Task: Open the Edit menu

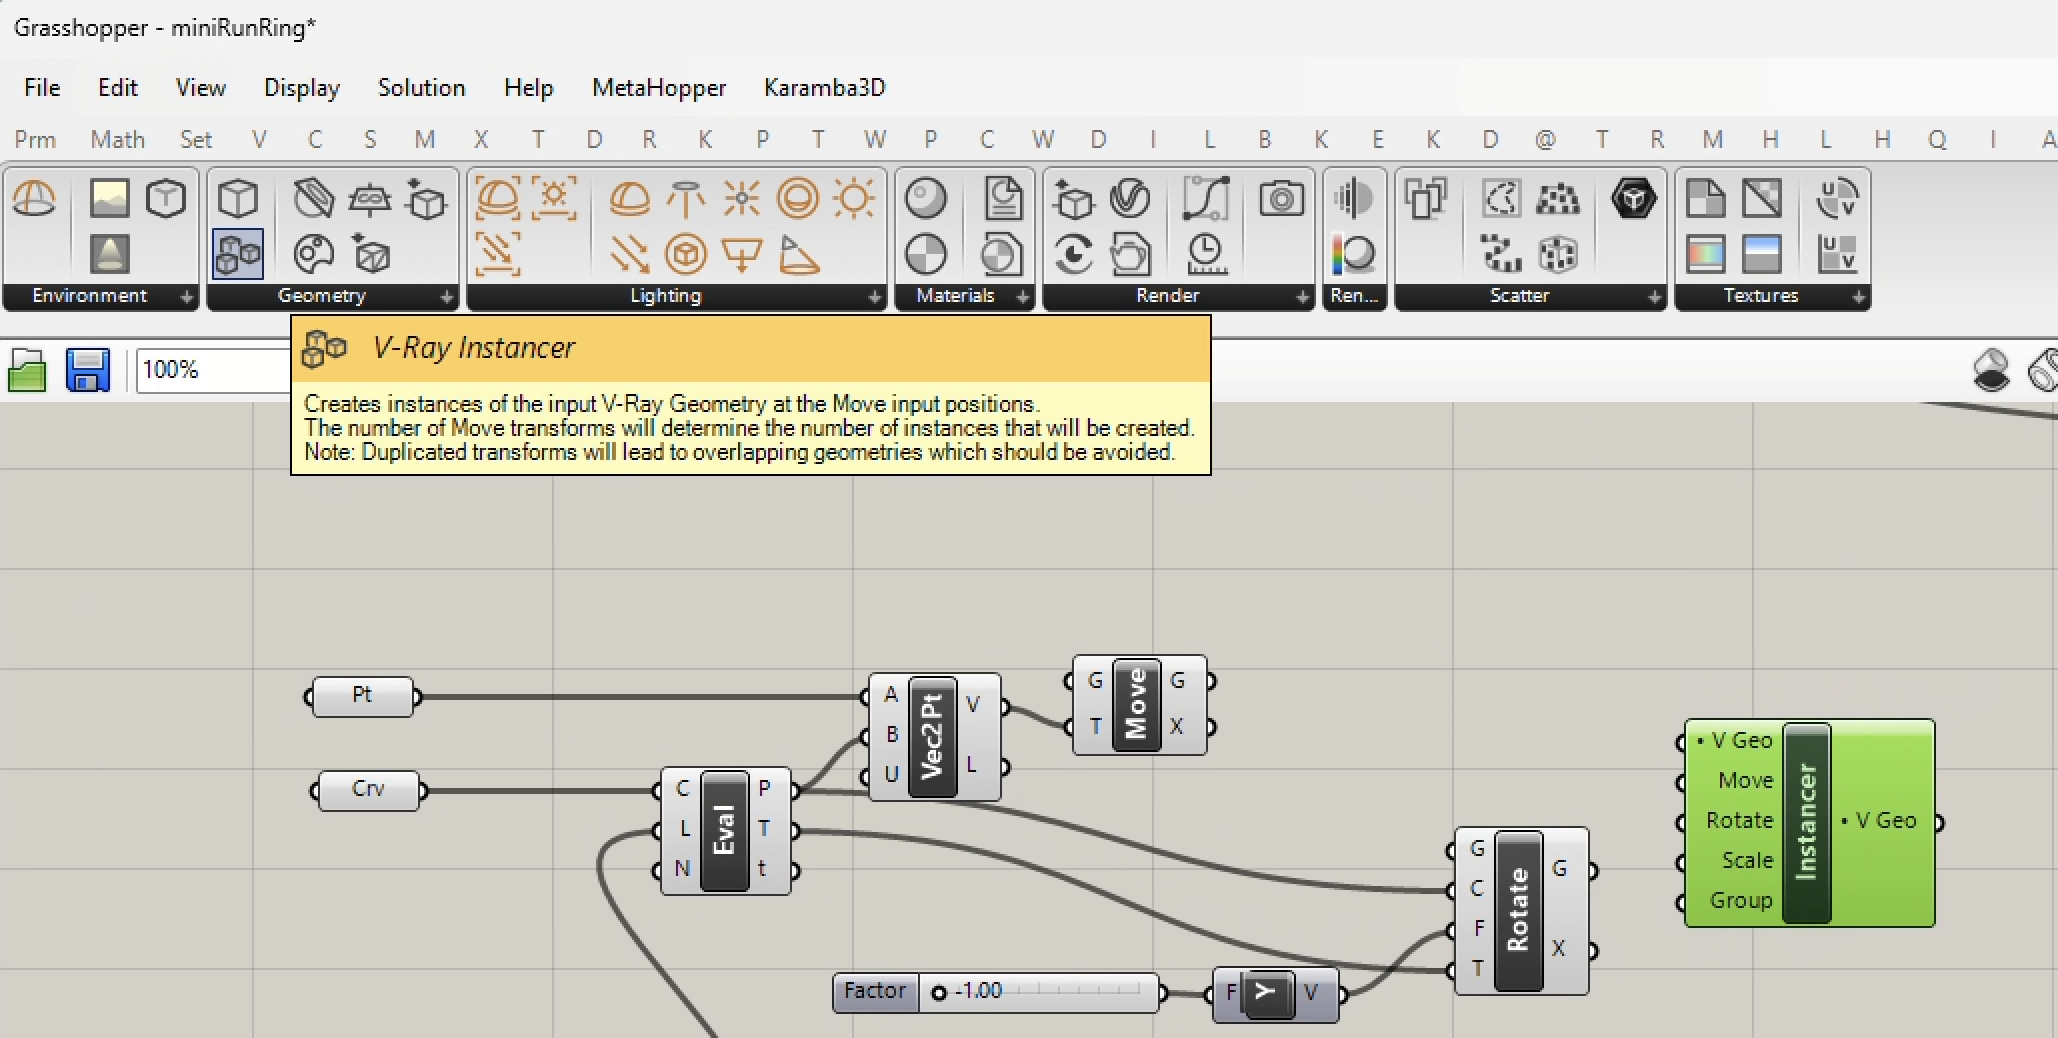Action: click(x=118, y=88)
